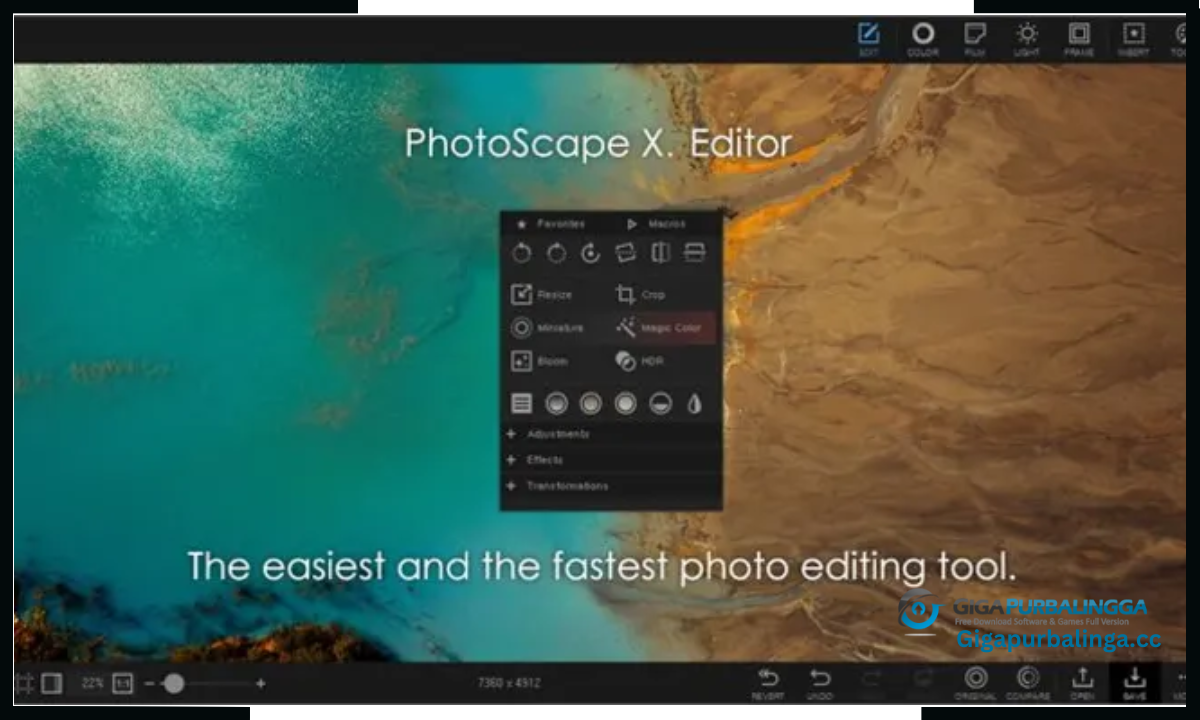Zoom in with the plus button
This screenshot has width=1200, height=720.
261,684
